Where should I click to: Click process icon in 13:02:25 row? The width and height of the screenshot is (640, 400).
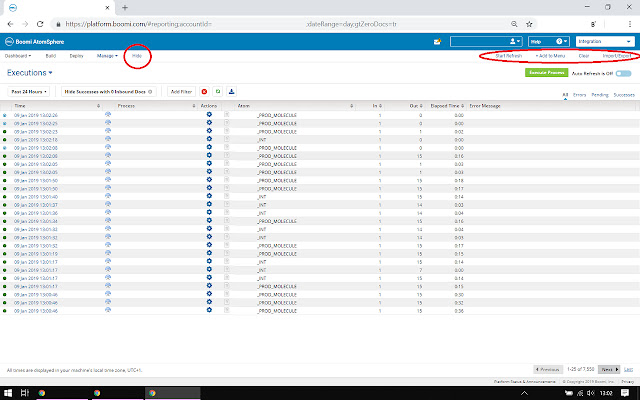click(108, 122)
